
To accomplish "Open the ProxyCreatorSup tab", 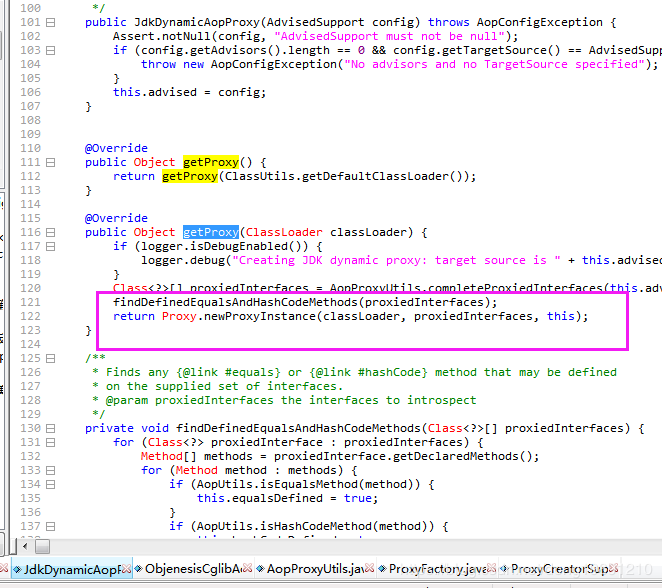I will tap(559, 569).
